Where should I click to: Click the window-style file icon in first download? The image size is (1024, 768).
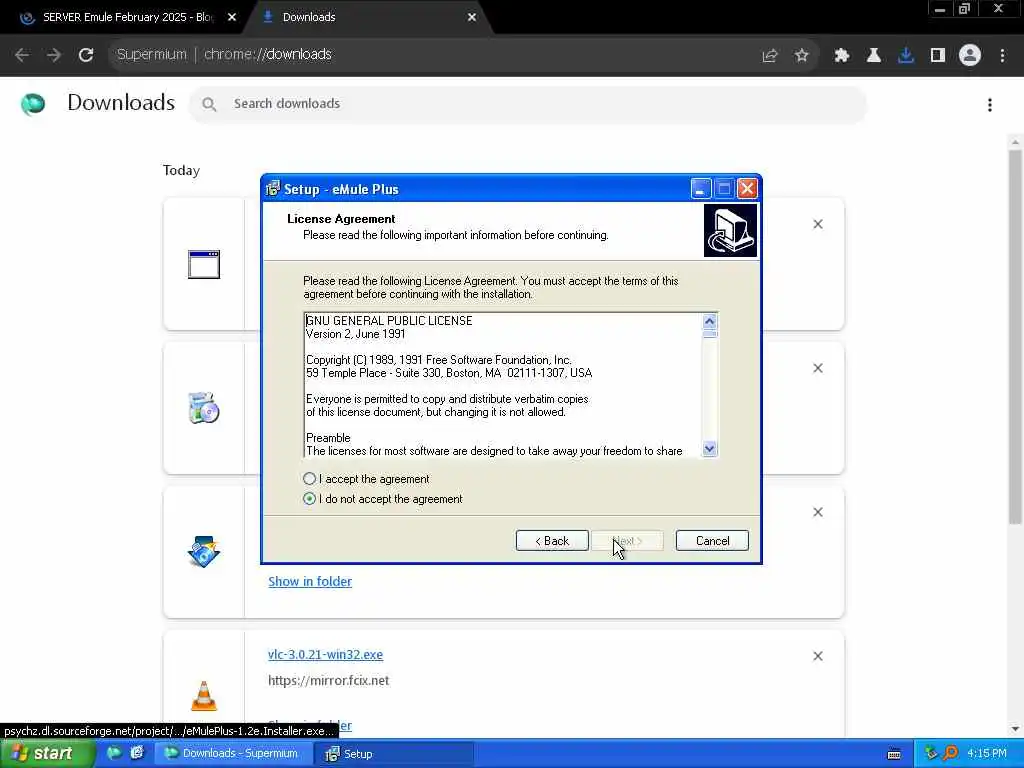[204, 264]
